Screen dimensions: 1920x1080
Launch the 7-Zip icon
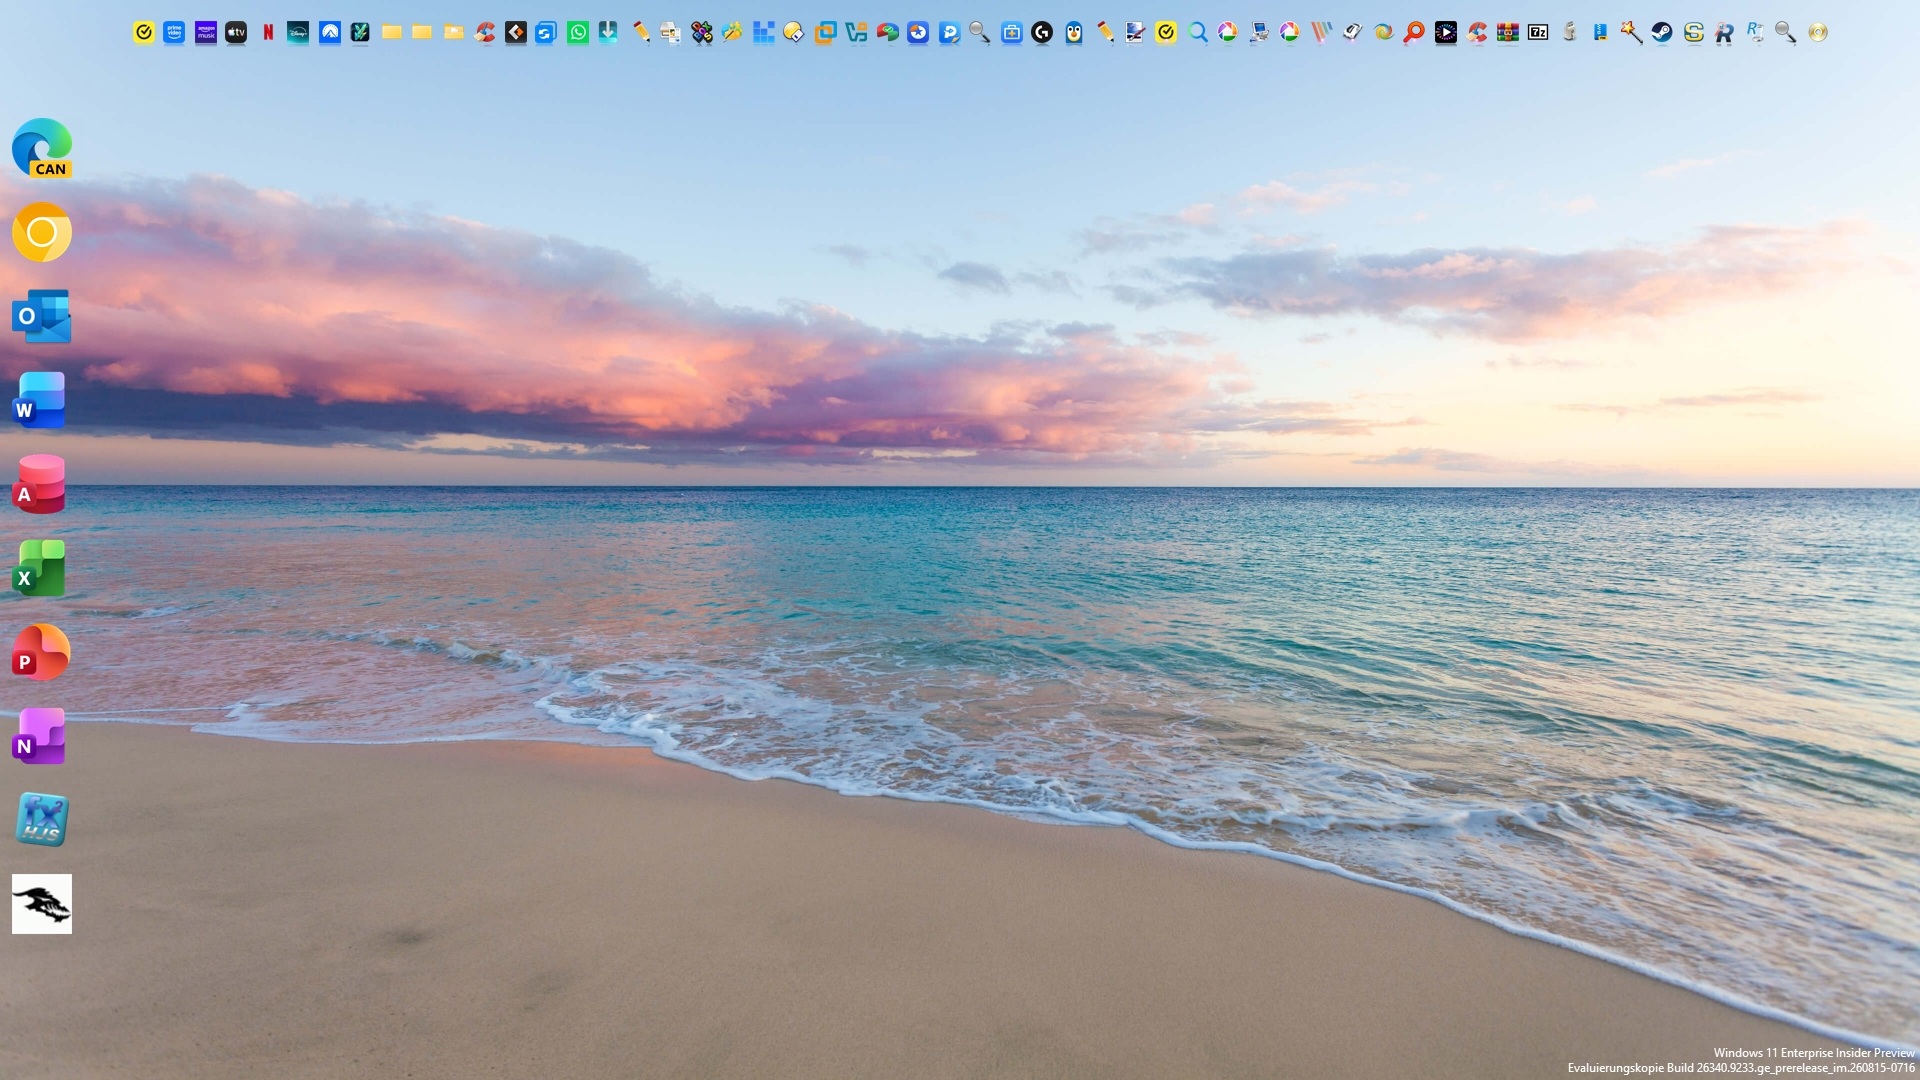point(1538,33)
